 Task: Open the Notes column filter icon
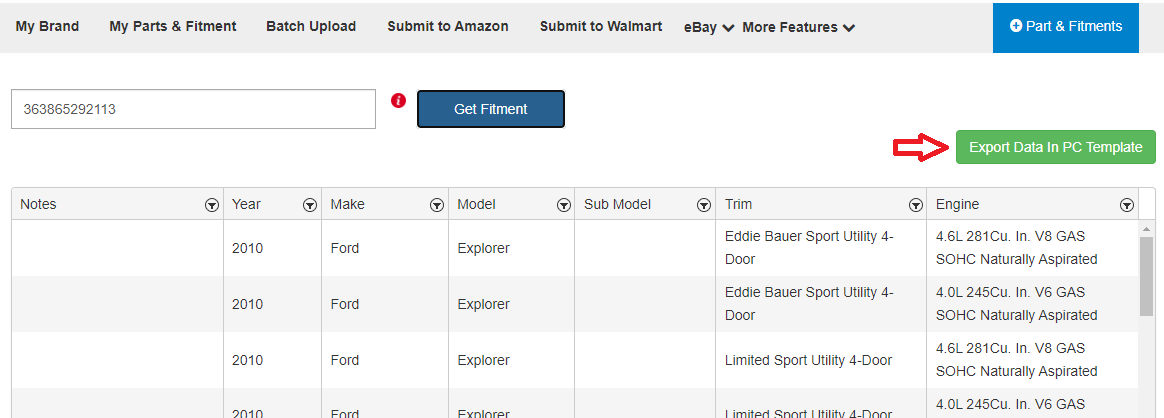212,206
